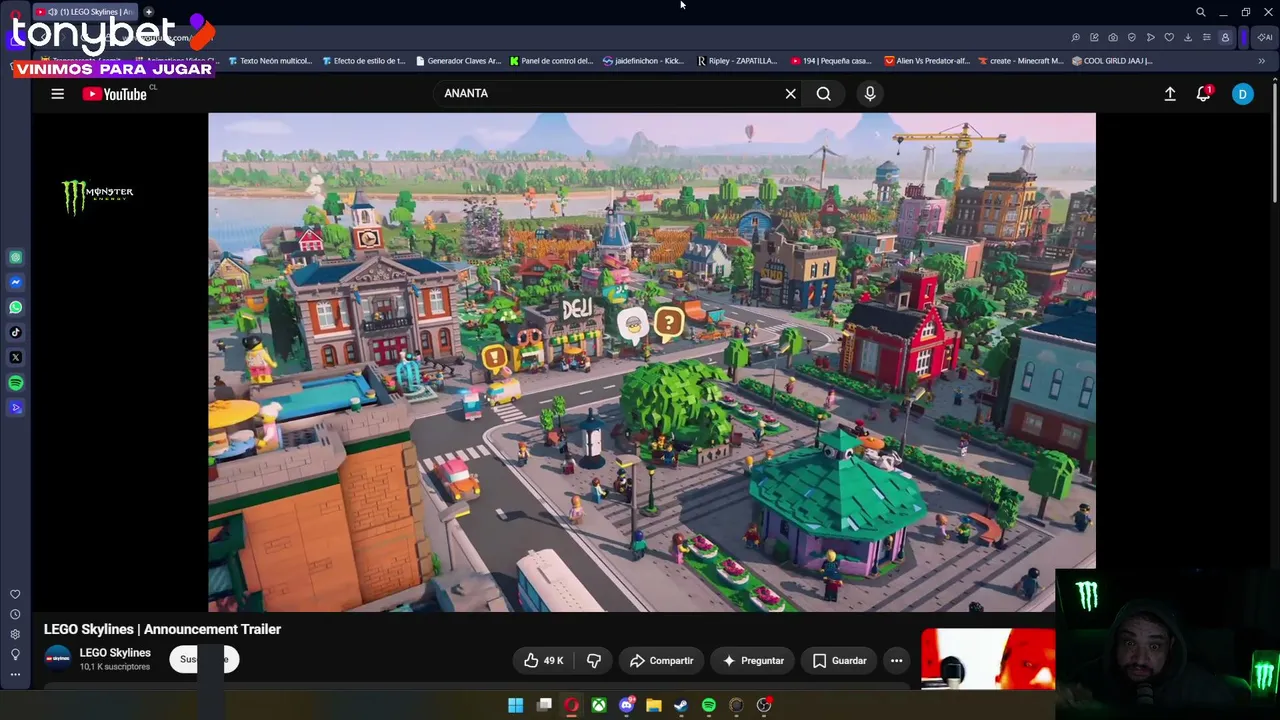Open the sidebar heart favorites panel
Image resolution: width=1280 pixels, height=720 pixels.
click(15, 595)
